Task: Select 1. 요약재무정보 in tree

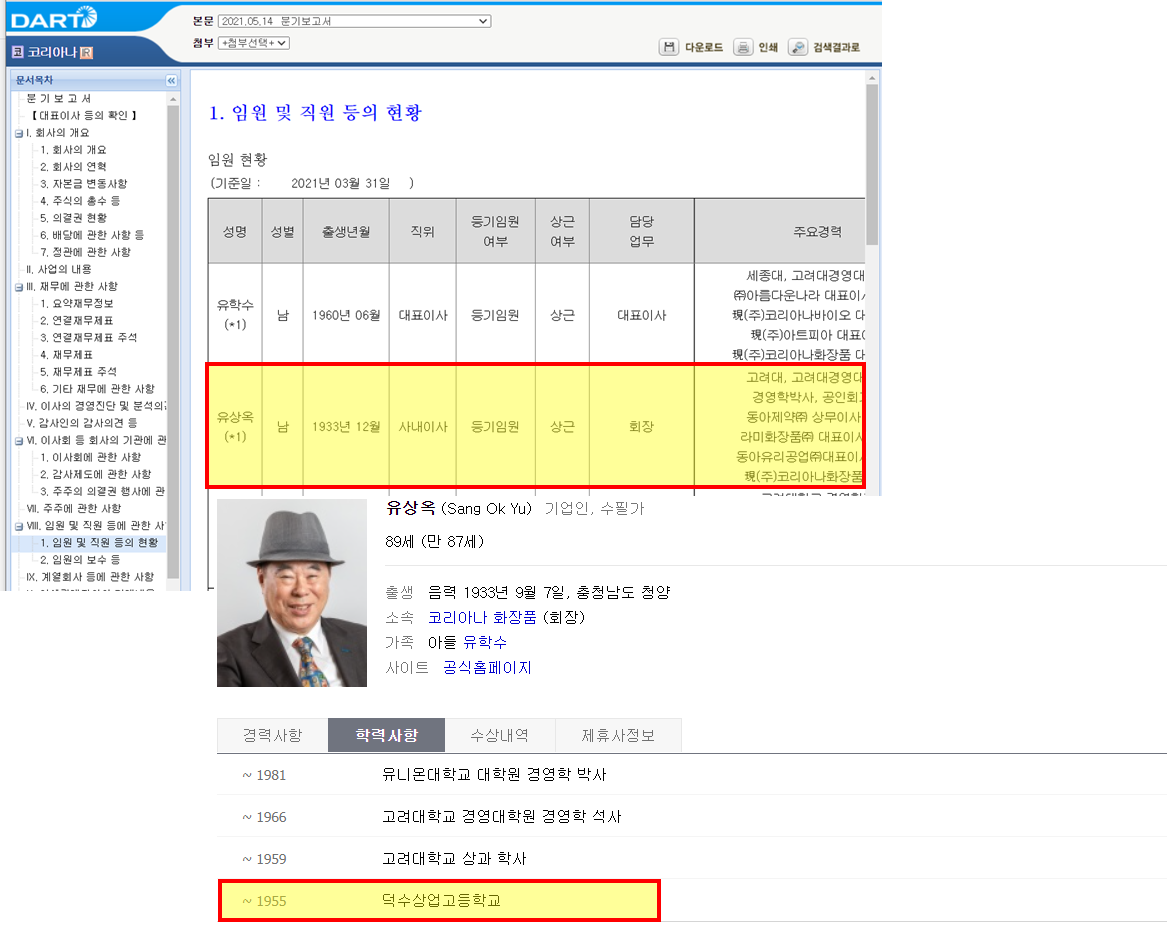Action: 77,304
